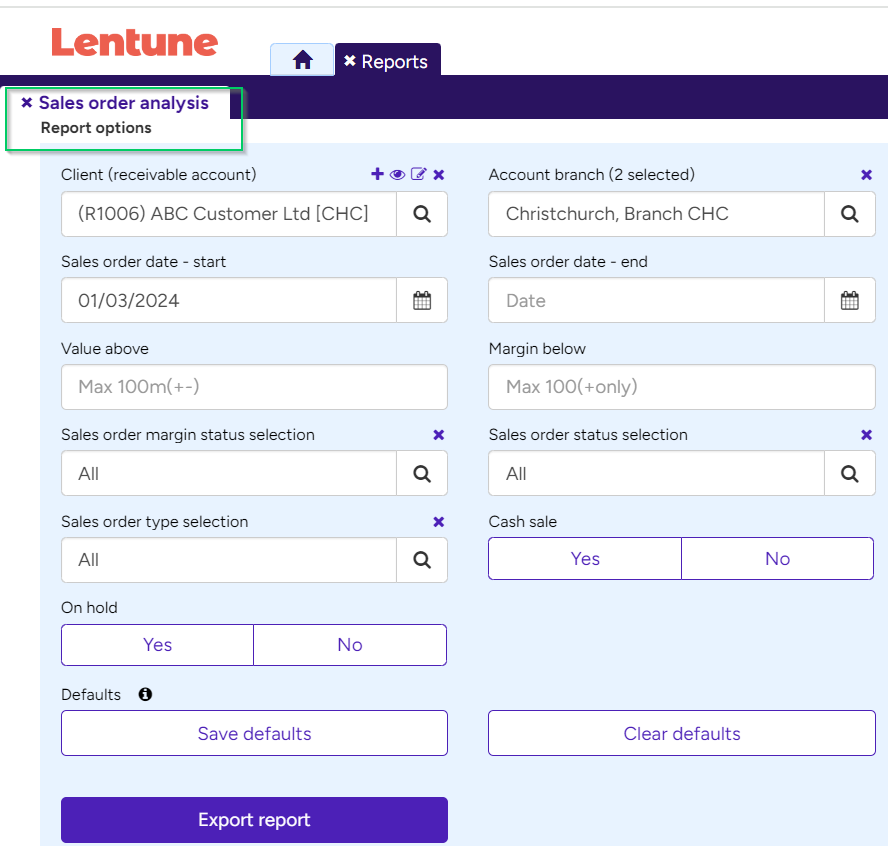The height and width of the screenshot is (846, 888).
Task: Open the Sales order margin status lookup
Action: pos(421,473)
